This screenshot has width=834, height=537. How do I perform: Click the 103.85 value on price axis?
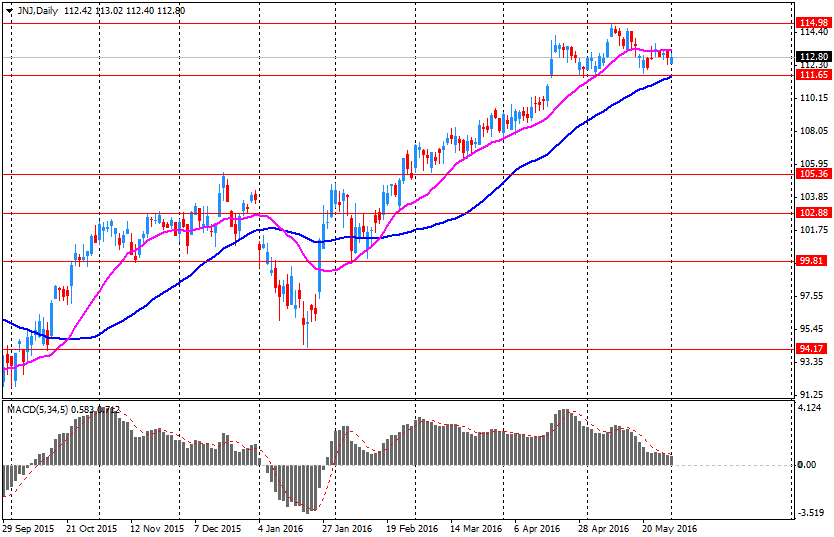coord(814,197)
